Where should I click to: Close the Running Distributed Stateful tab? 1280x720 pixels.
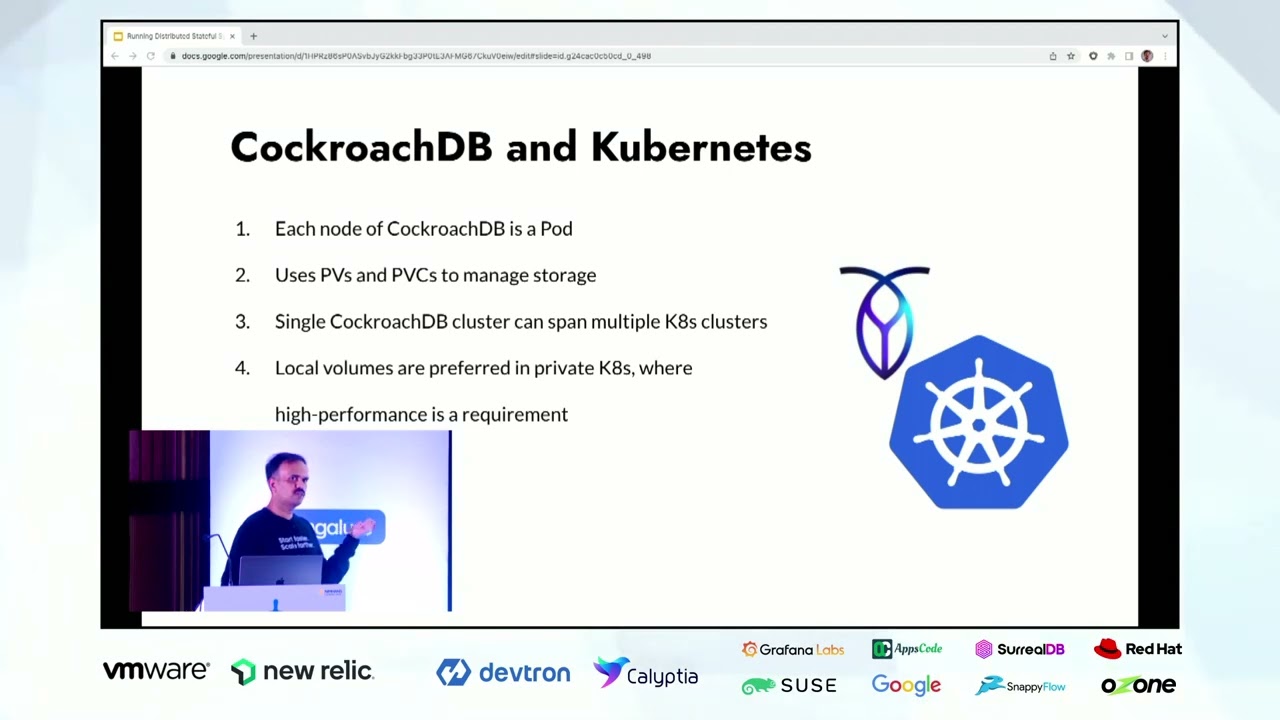232,36
